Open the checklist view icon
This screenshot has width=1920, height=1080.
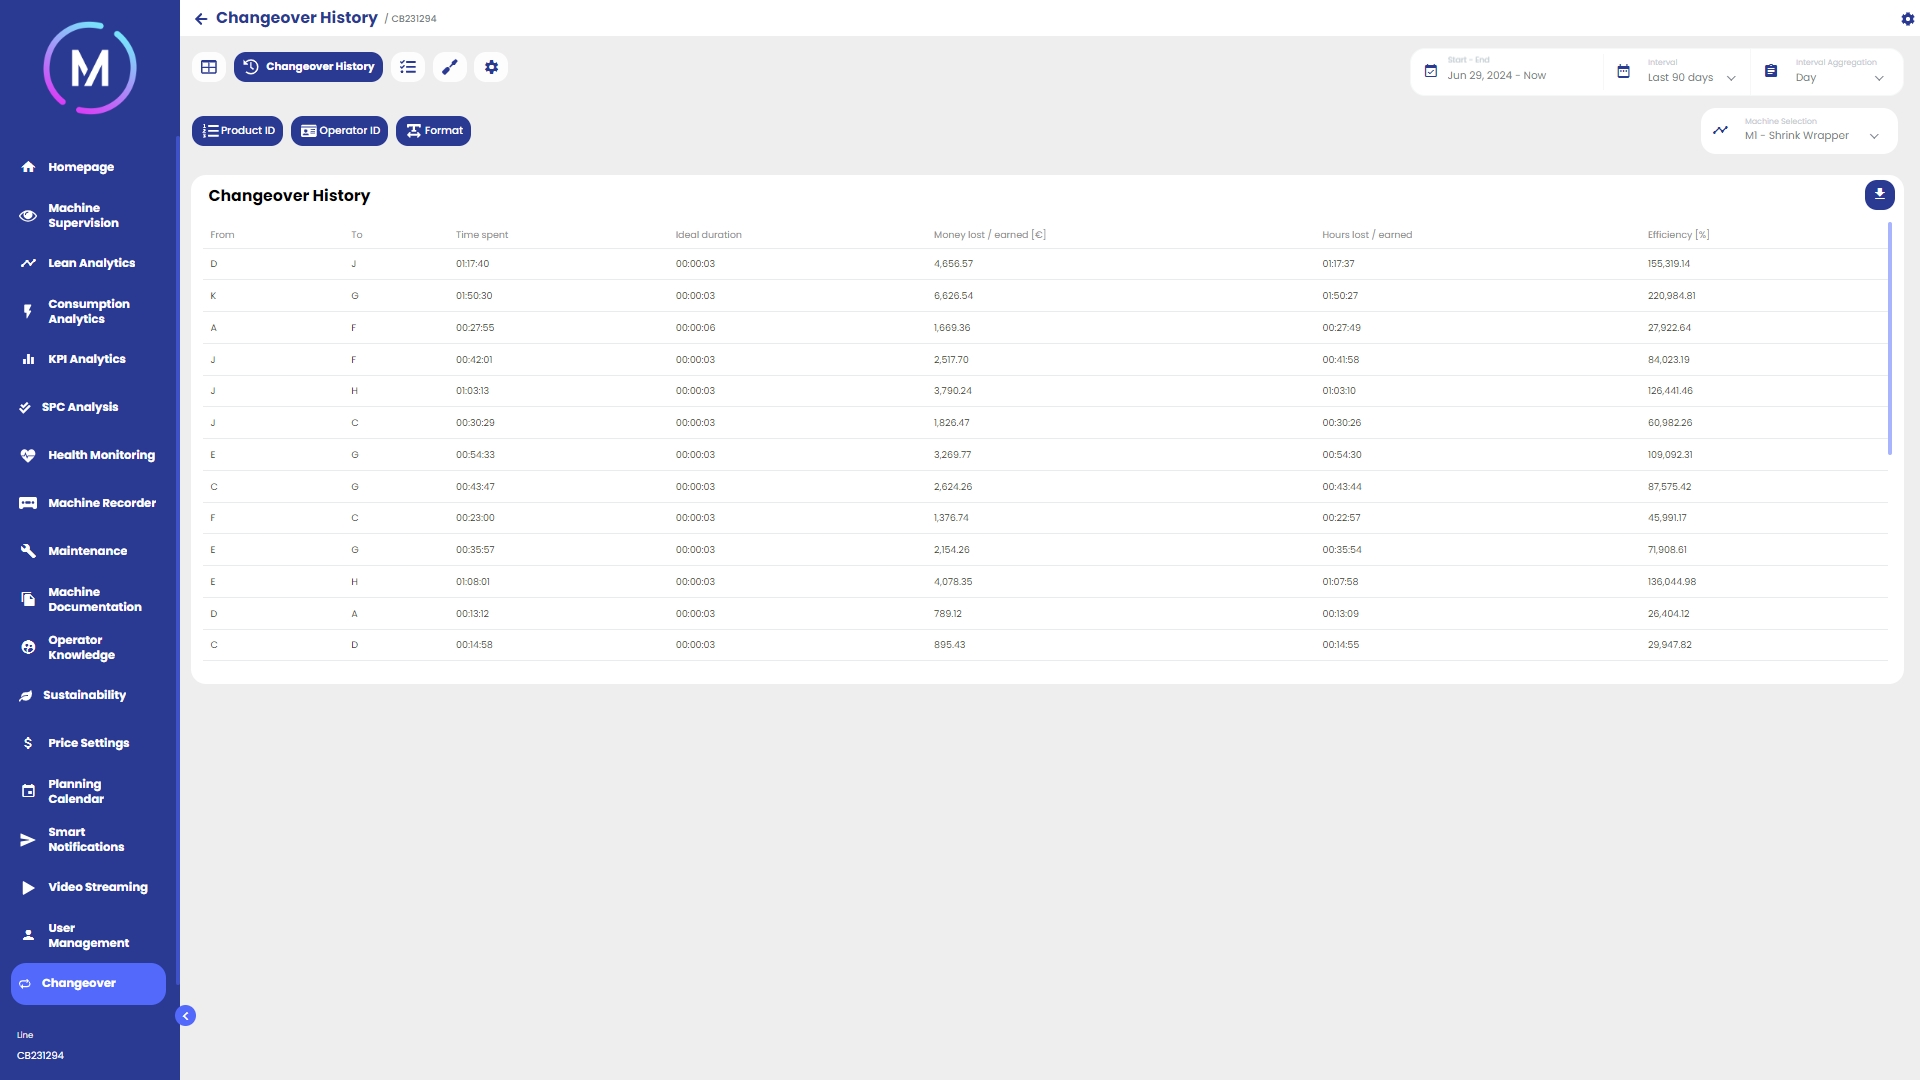pyautogui.click(x=408, y=67)
